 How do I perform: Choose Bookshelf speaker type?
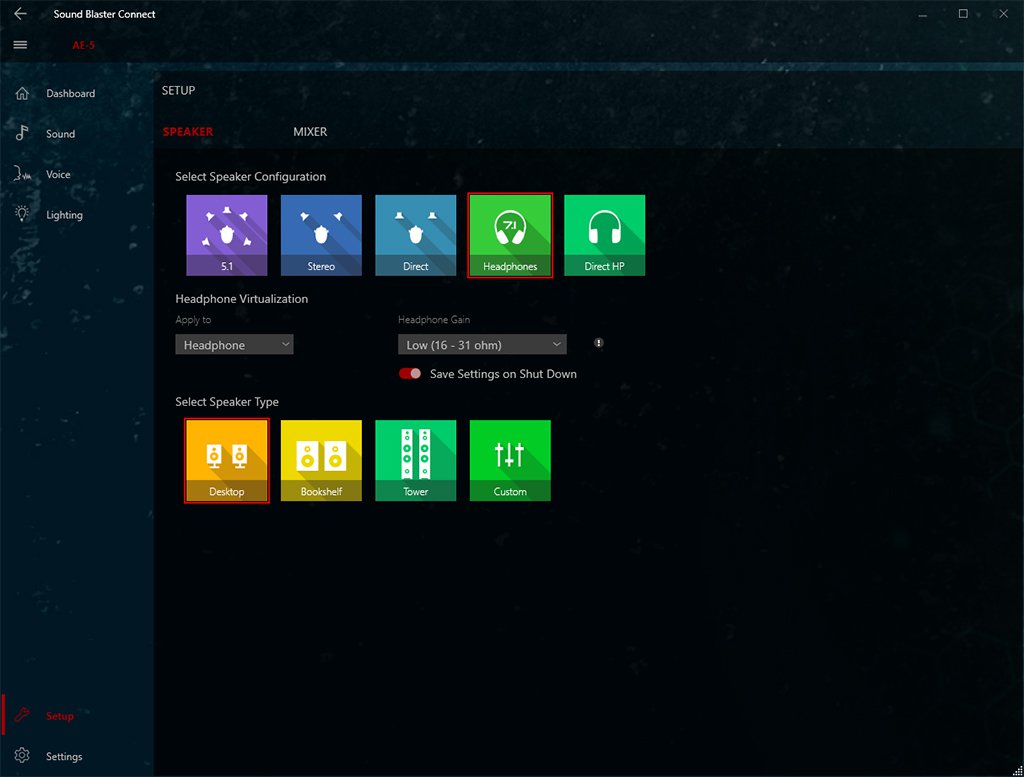[321, 460]
